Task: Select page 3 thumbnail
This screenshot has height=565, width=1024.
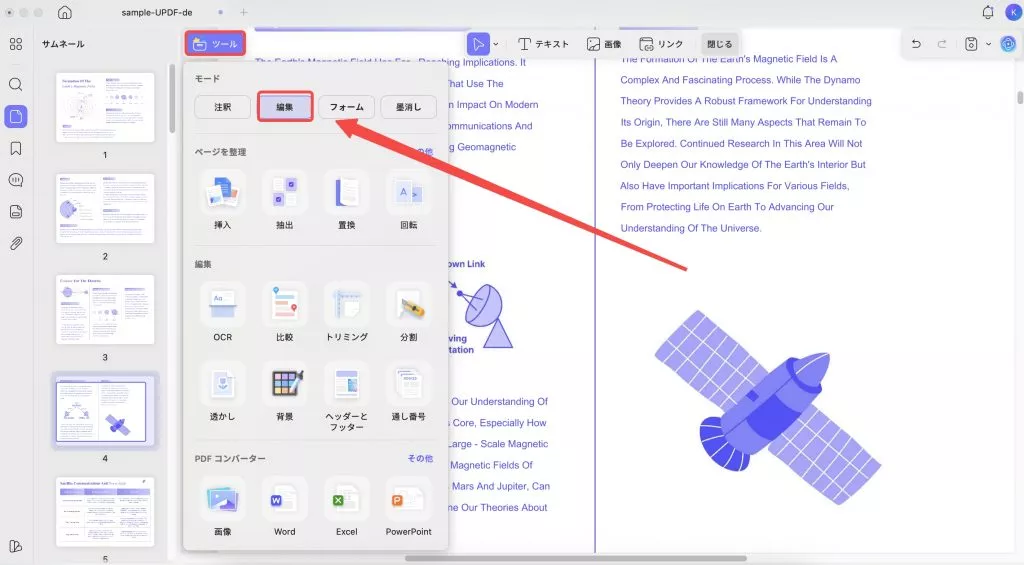Action: [x=105, y=310]
